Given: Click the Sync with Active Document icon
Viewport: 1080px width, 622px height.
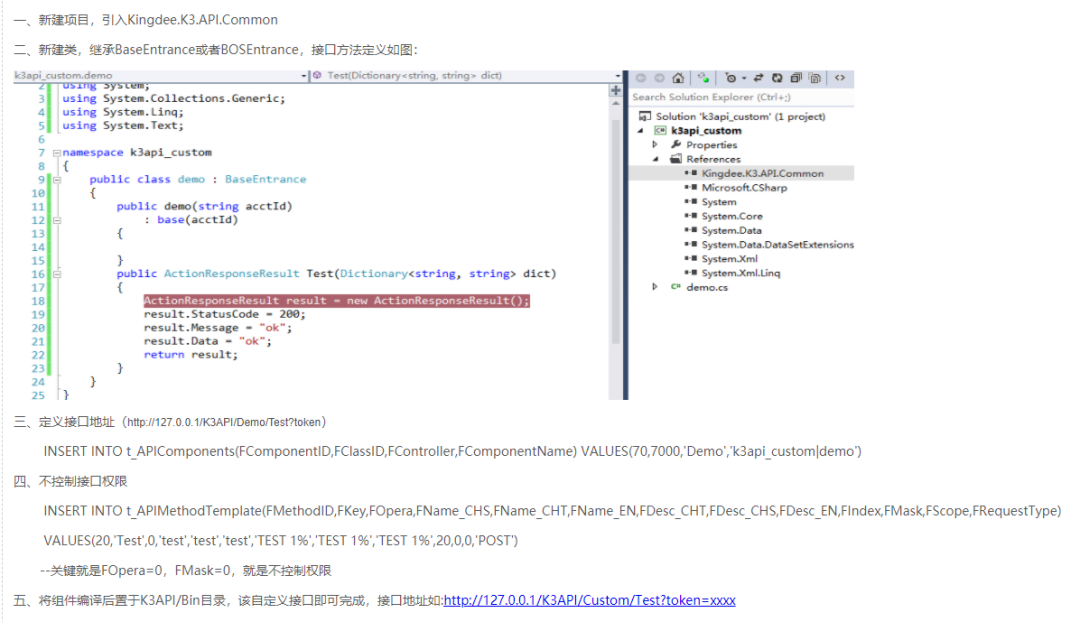Looking at the screenshot, I should coord(758,78).
